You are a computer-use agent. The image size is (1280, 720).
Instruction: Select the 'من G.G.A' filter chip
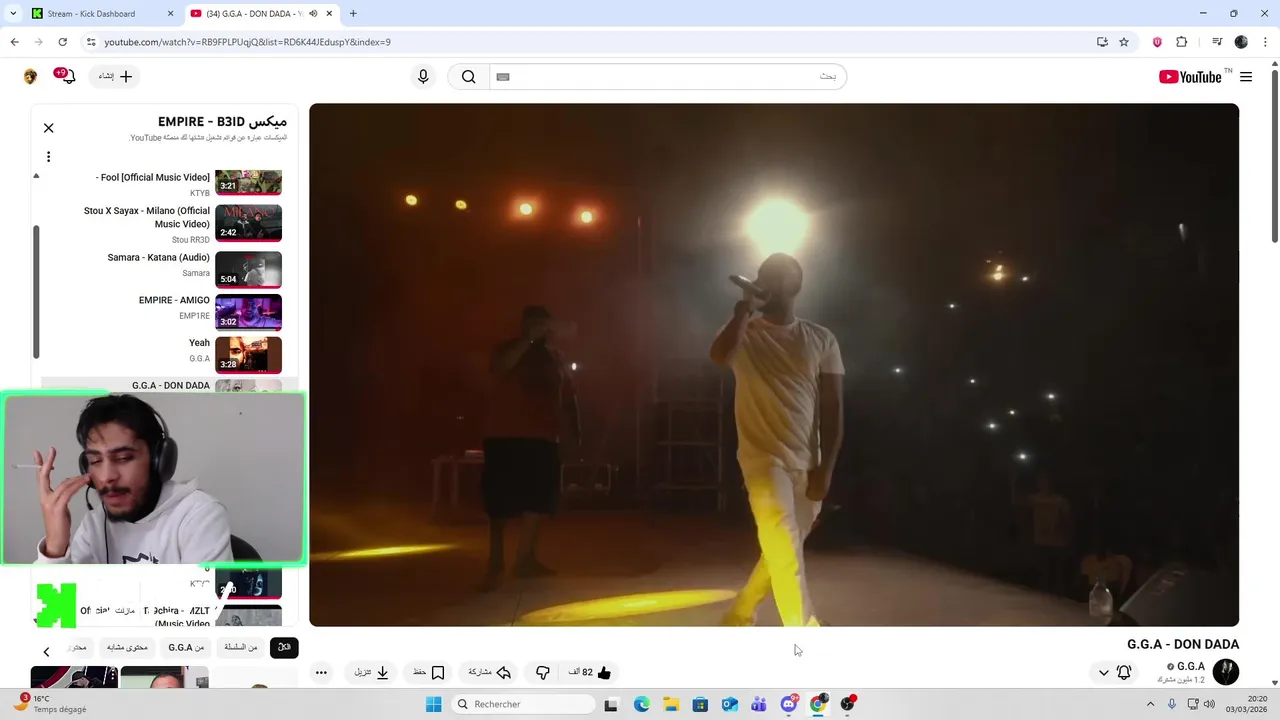pos(186,647)
